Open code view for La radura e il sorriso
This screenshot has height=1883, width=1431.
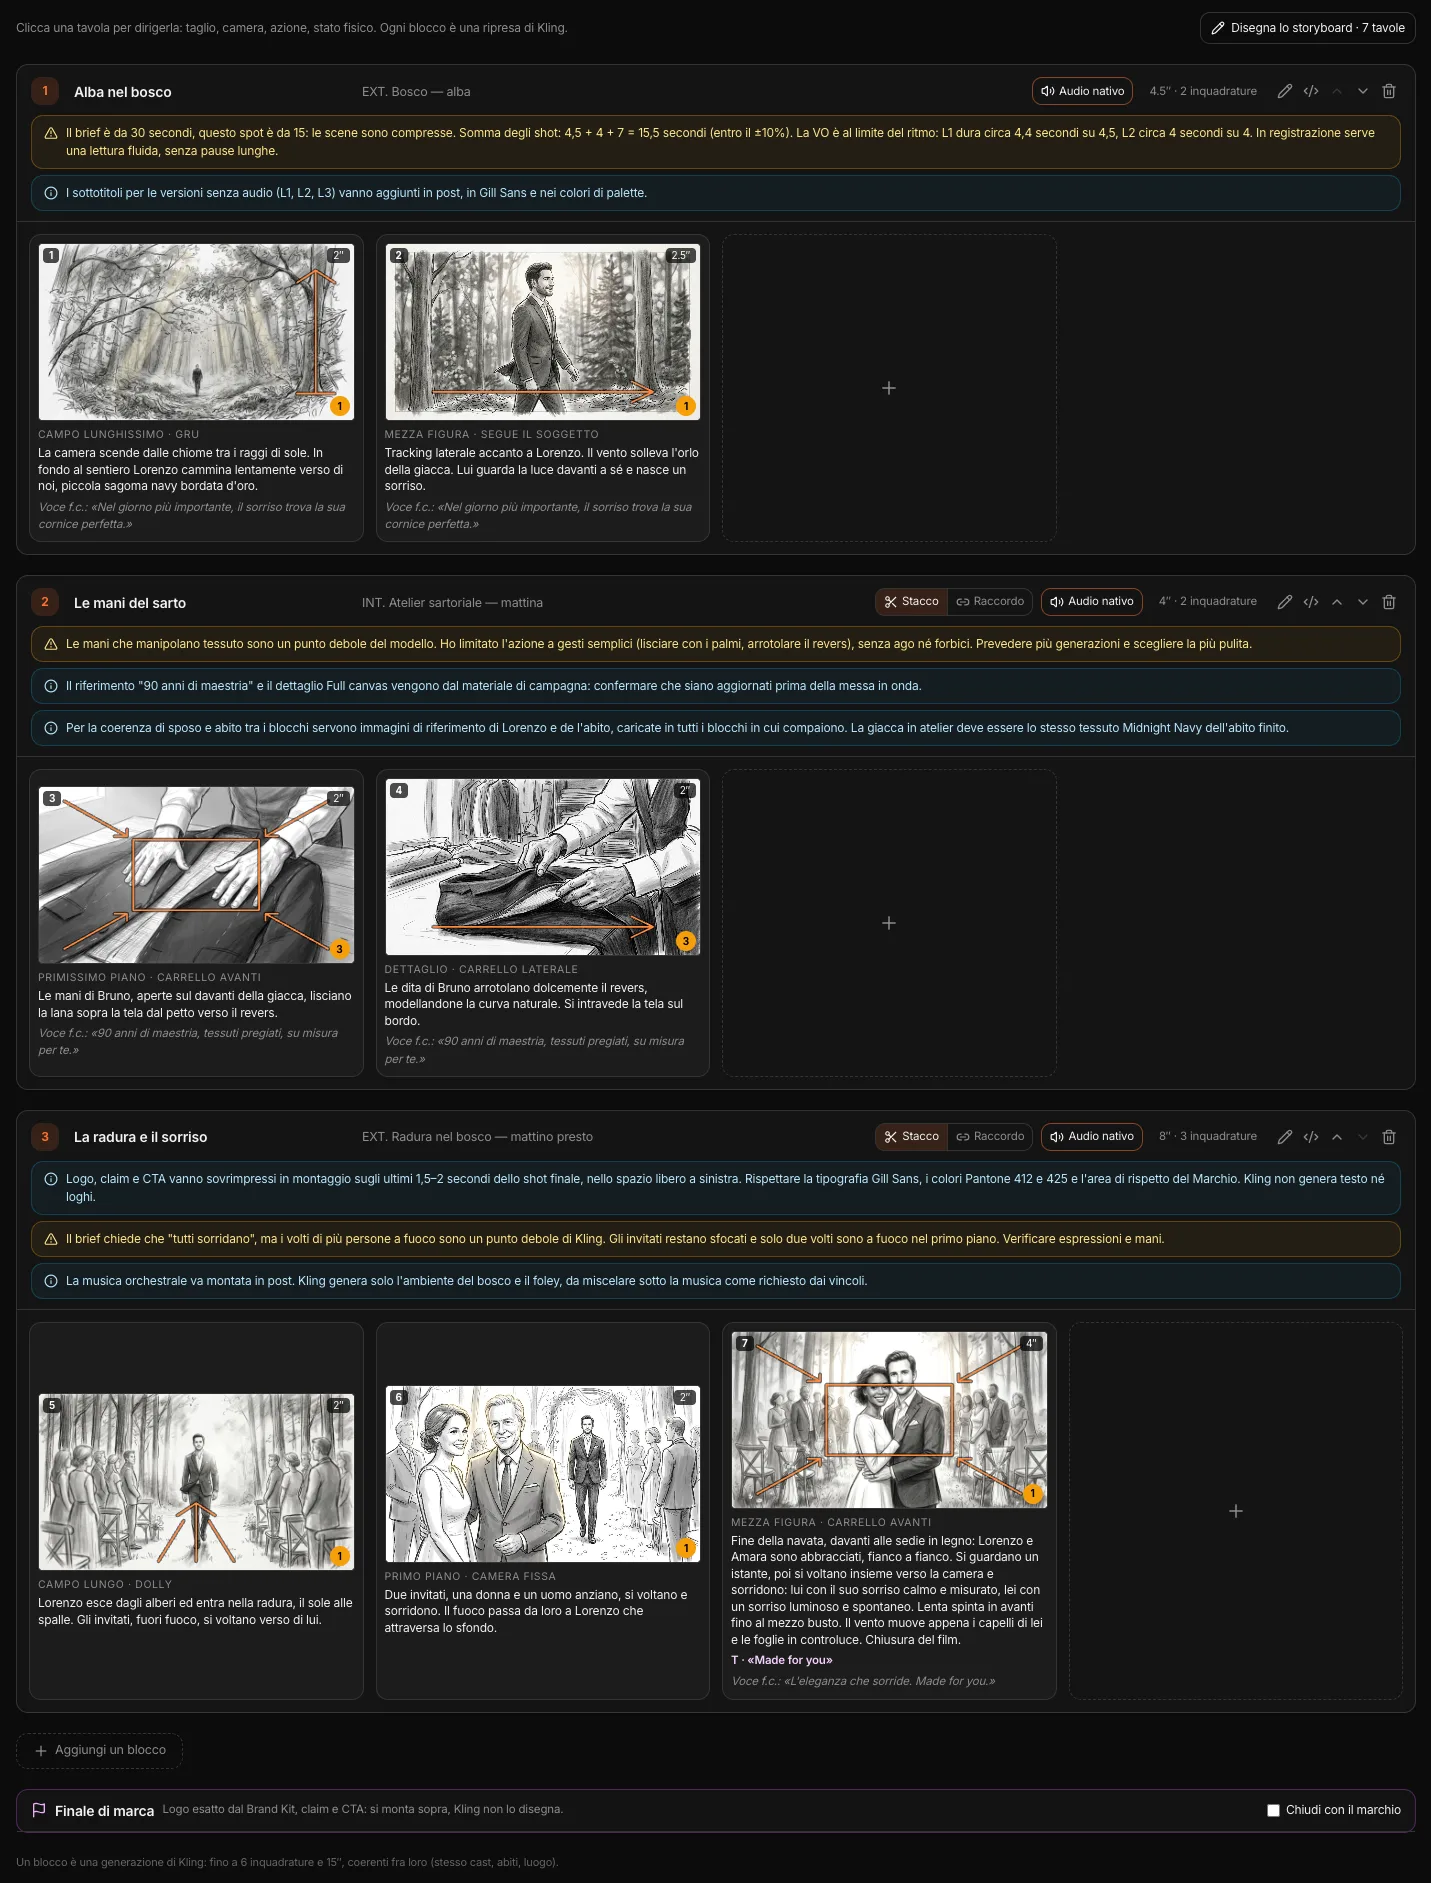tap(1311, 1137)
